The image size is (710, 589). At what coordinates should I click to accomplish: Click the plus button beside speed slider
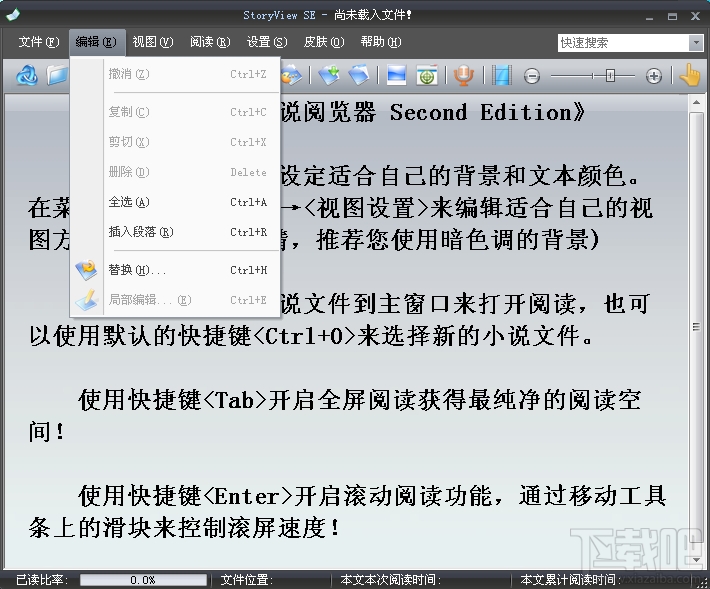coord(654,76)
